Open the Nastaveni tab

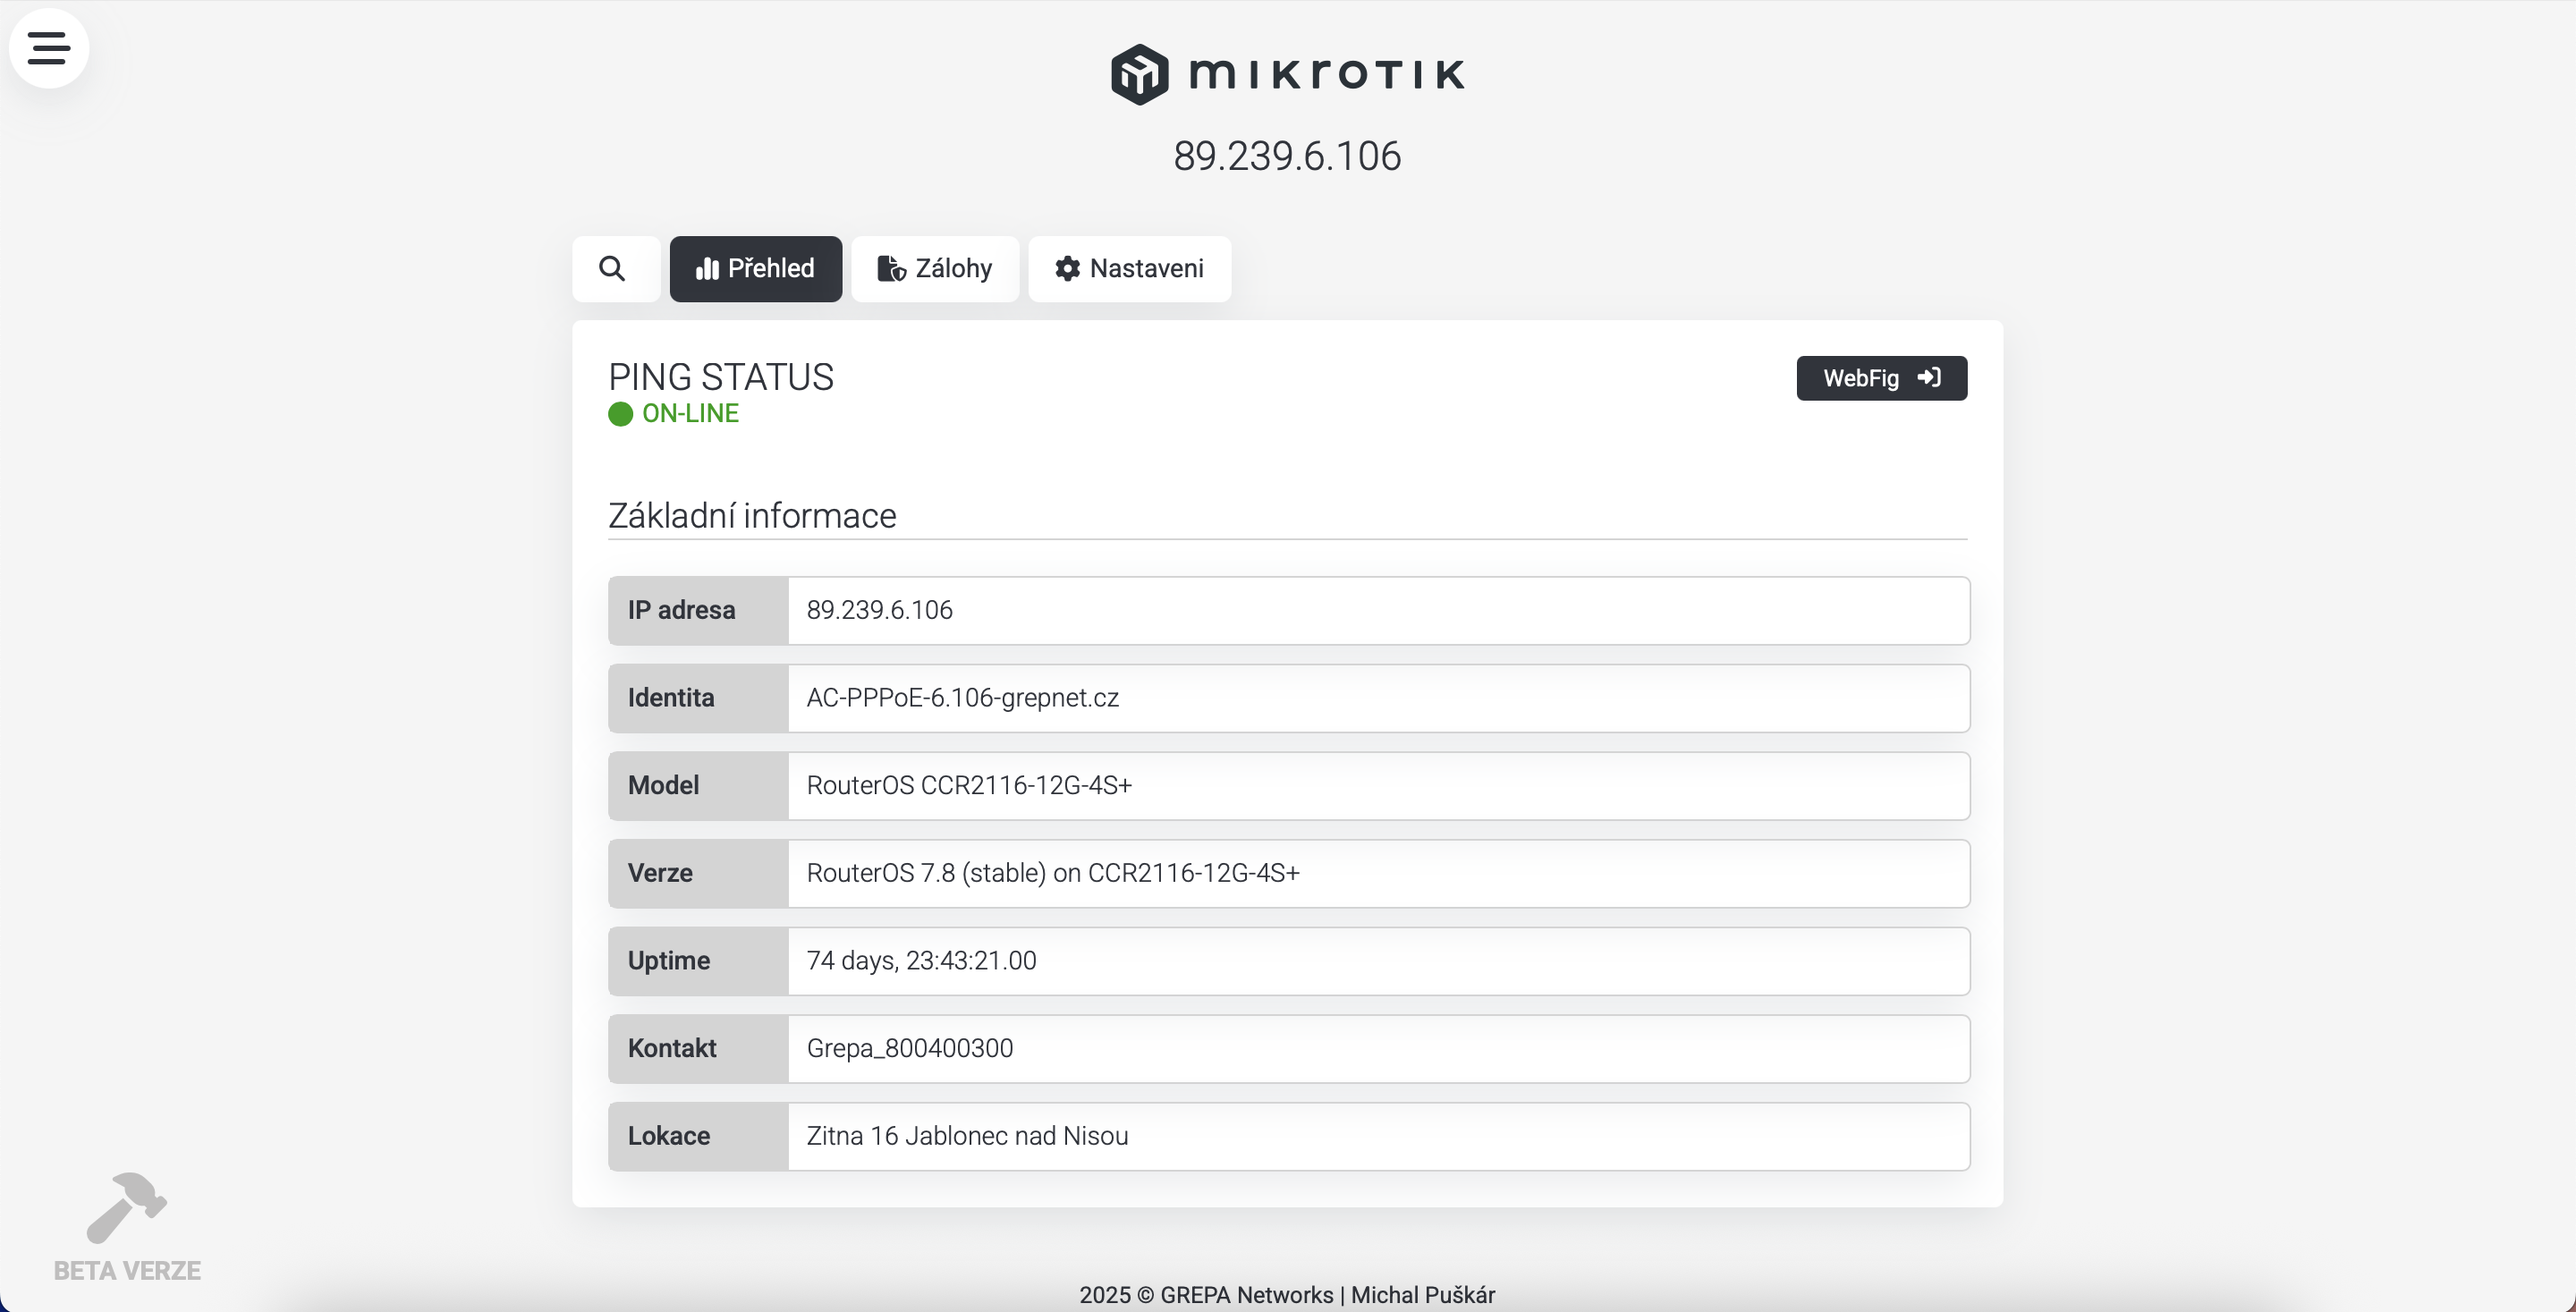pyautogui.click(x=1129, y=268)
